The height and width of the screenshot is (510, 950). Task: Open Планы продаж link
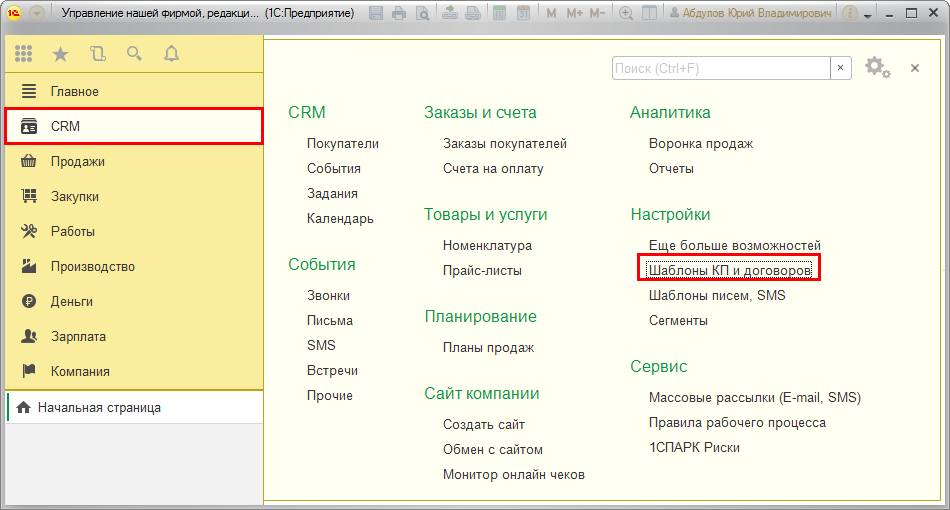coord(488,348)
